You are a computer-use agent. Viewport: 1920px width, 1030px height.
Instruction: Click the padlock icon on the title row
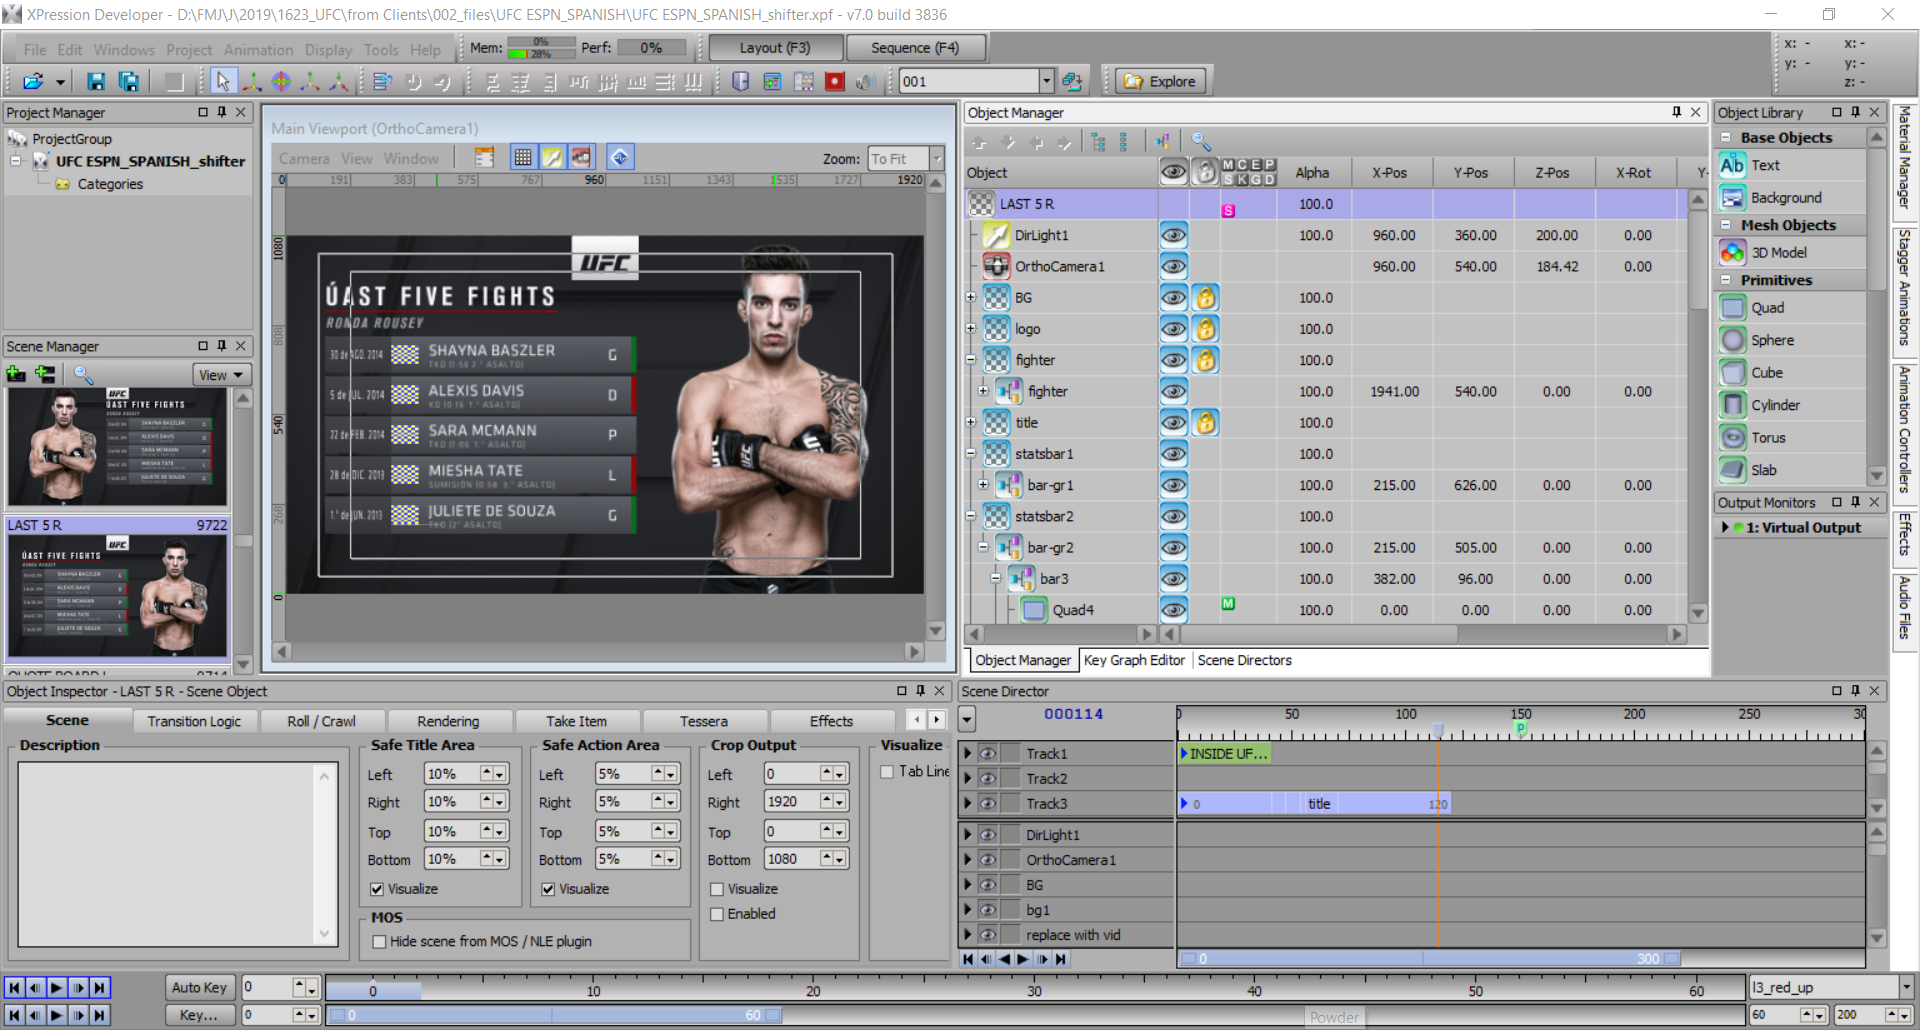1206,422
